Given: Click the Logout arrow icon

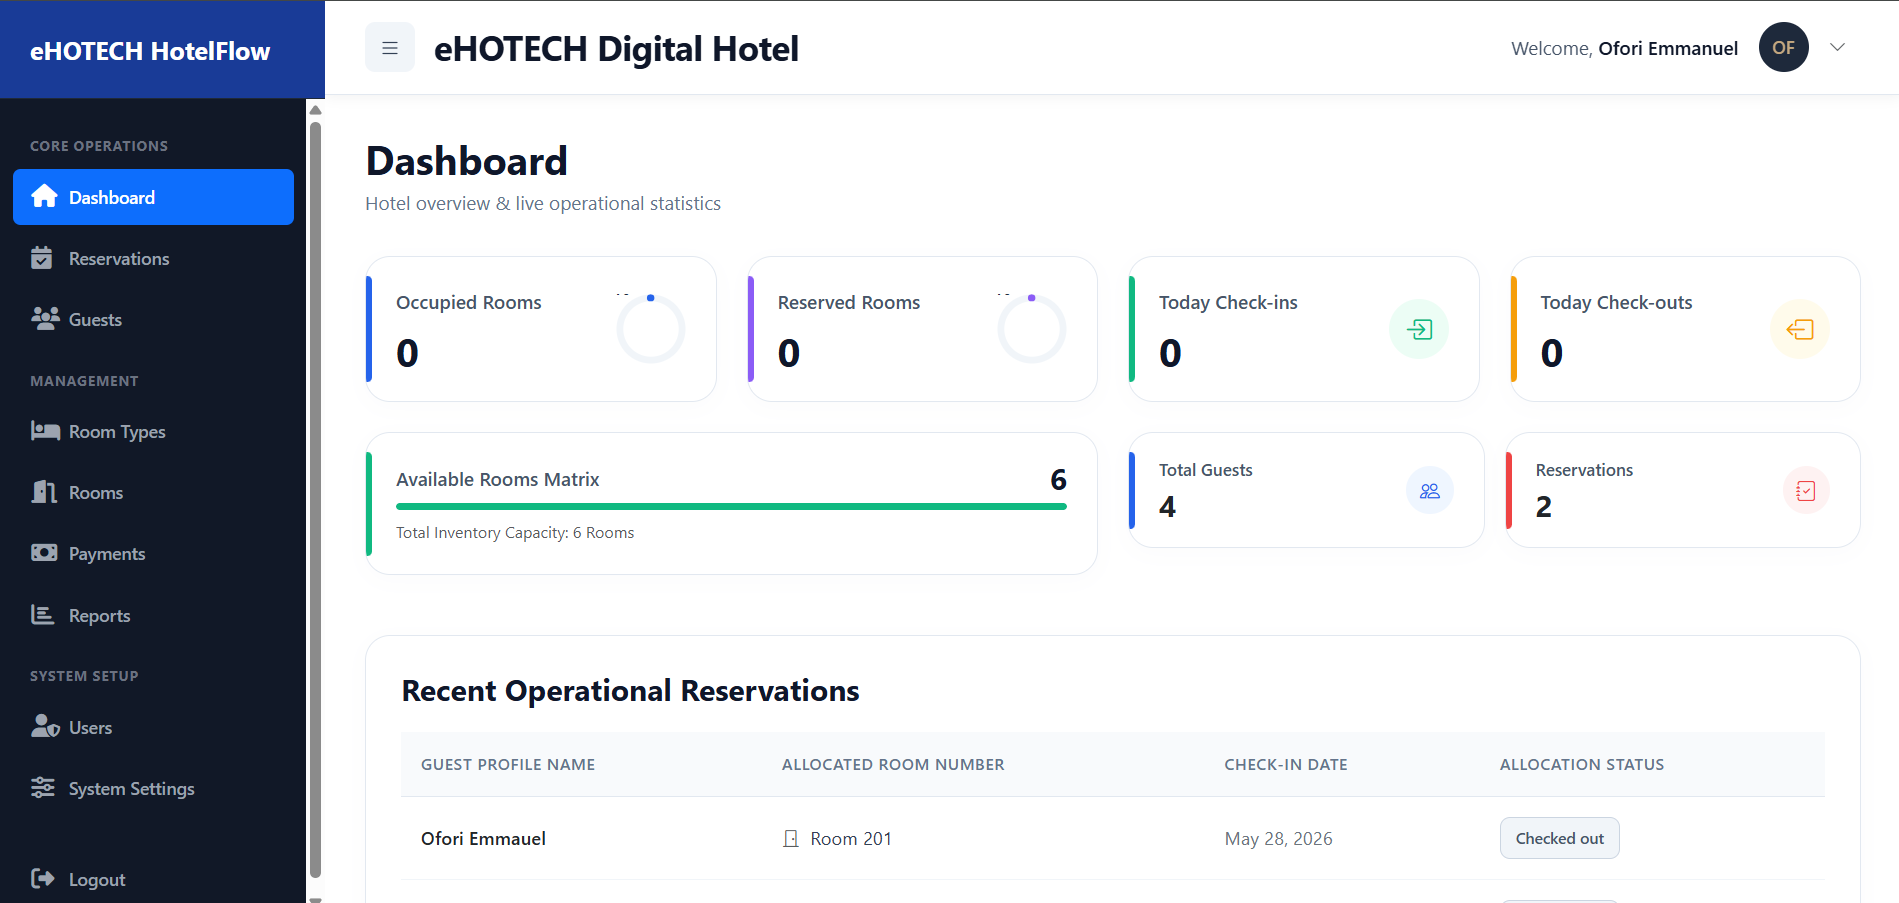Looking at the screenshot, I should coord(43,878).
